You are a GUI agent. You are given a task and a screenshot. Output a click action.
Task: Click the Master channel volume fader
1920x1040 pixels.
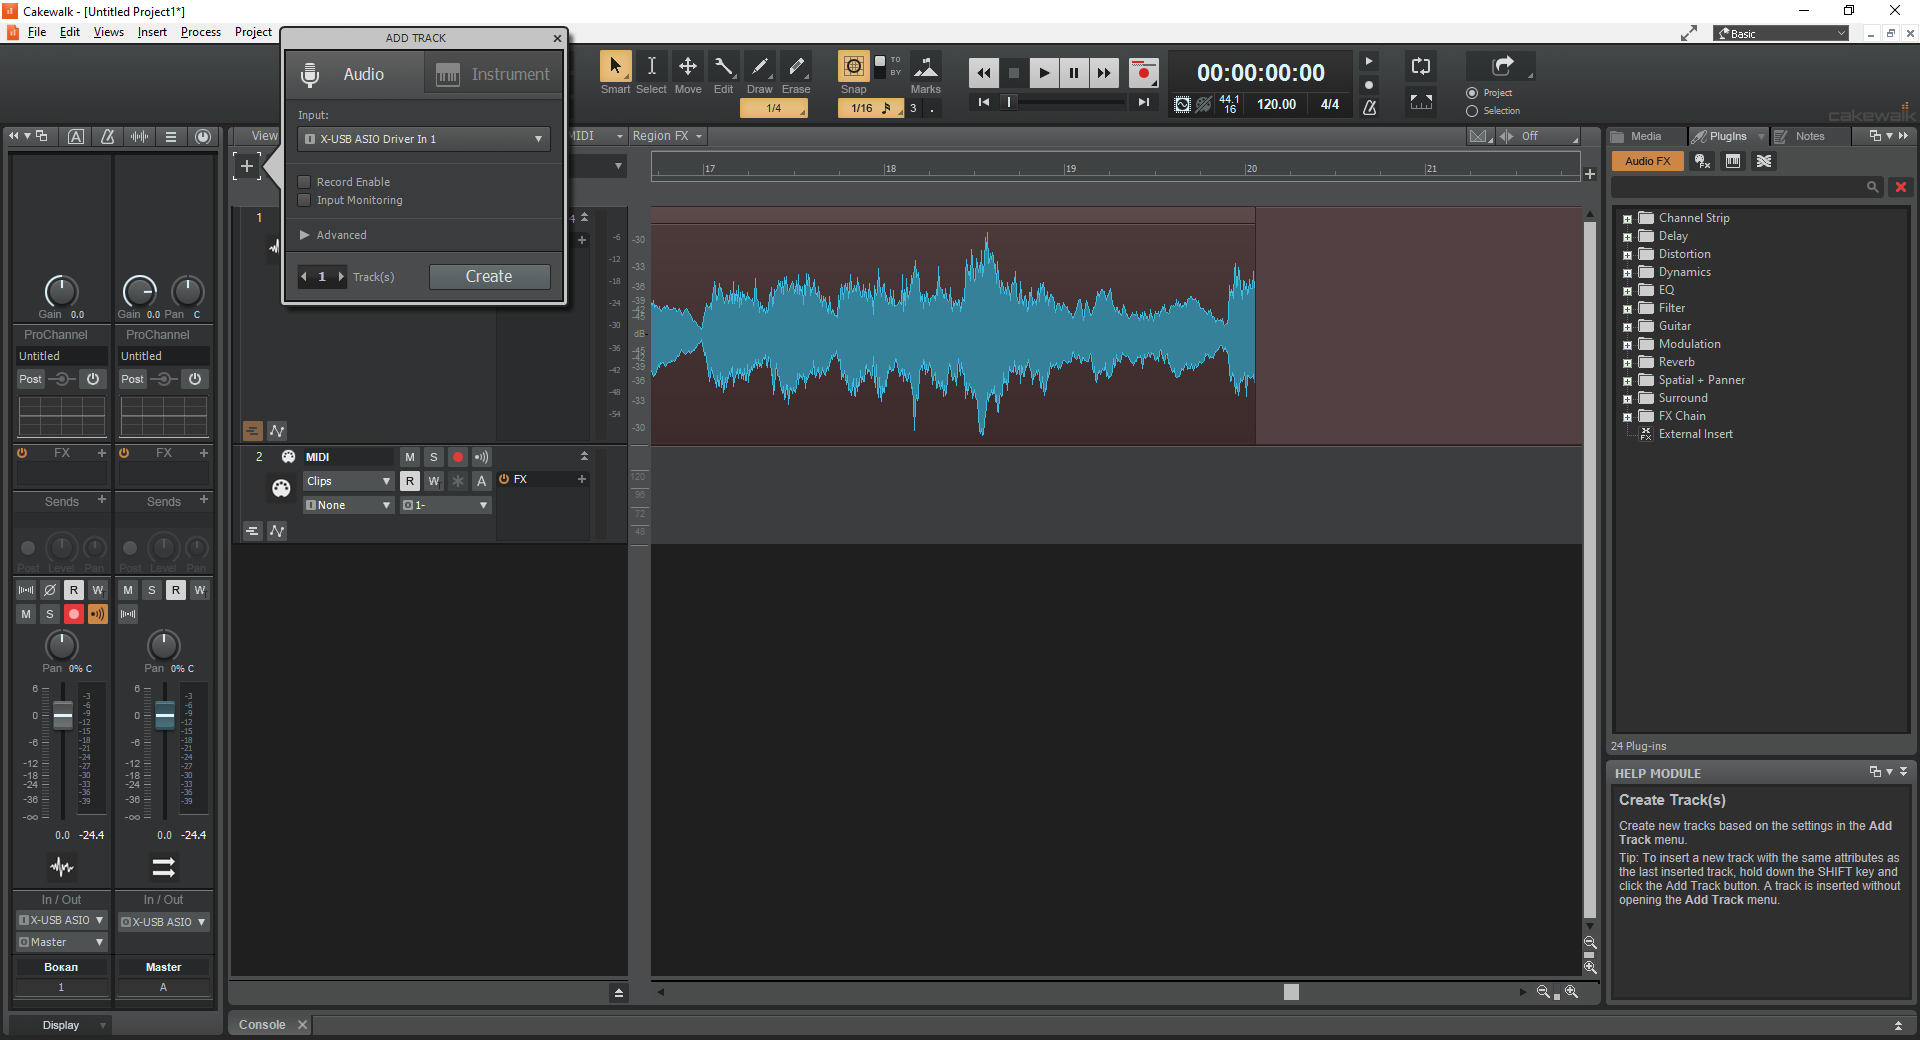tap(165, 715)
